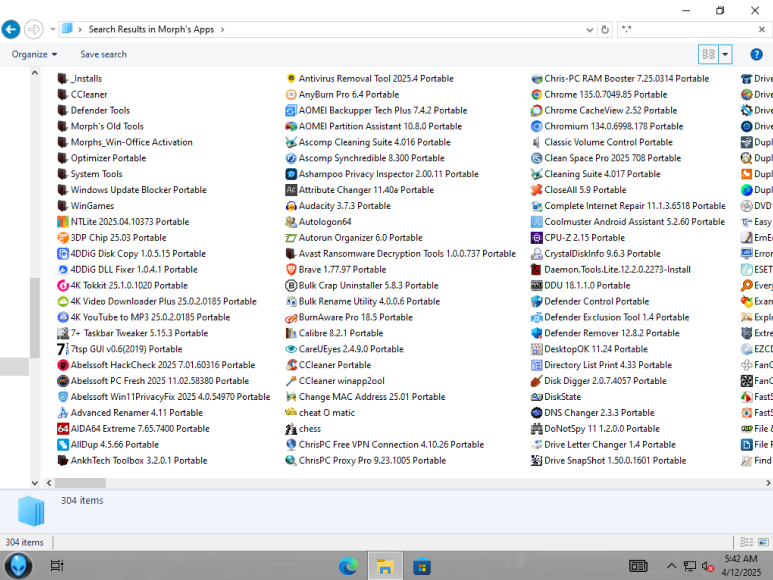This screenshot has height=580, width=773.
Task: Click the change view layout button
Action: (x=708, y=54)
